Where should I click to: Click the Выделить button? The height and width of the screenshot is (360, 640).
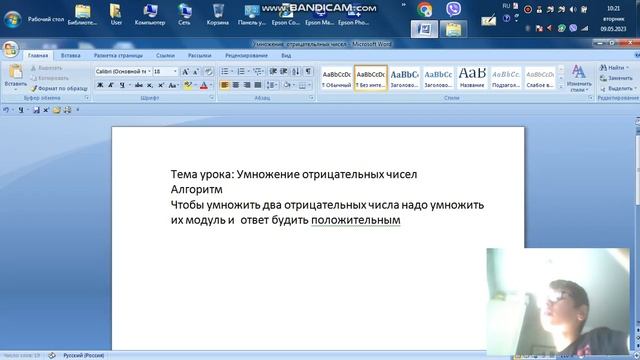pyautogui.click(x=618, y=89)
